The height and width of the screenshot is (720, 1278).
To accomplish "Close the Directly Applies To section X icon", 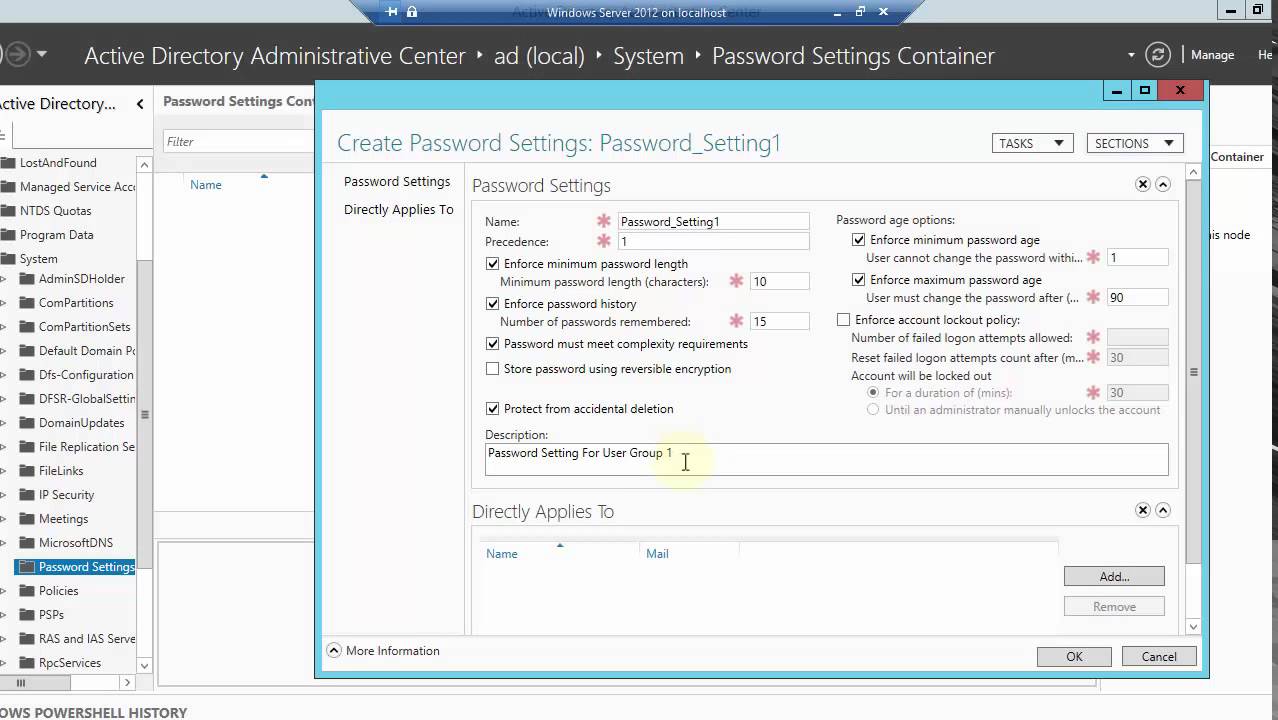I will [x=1143, y=510].
